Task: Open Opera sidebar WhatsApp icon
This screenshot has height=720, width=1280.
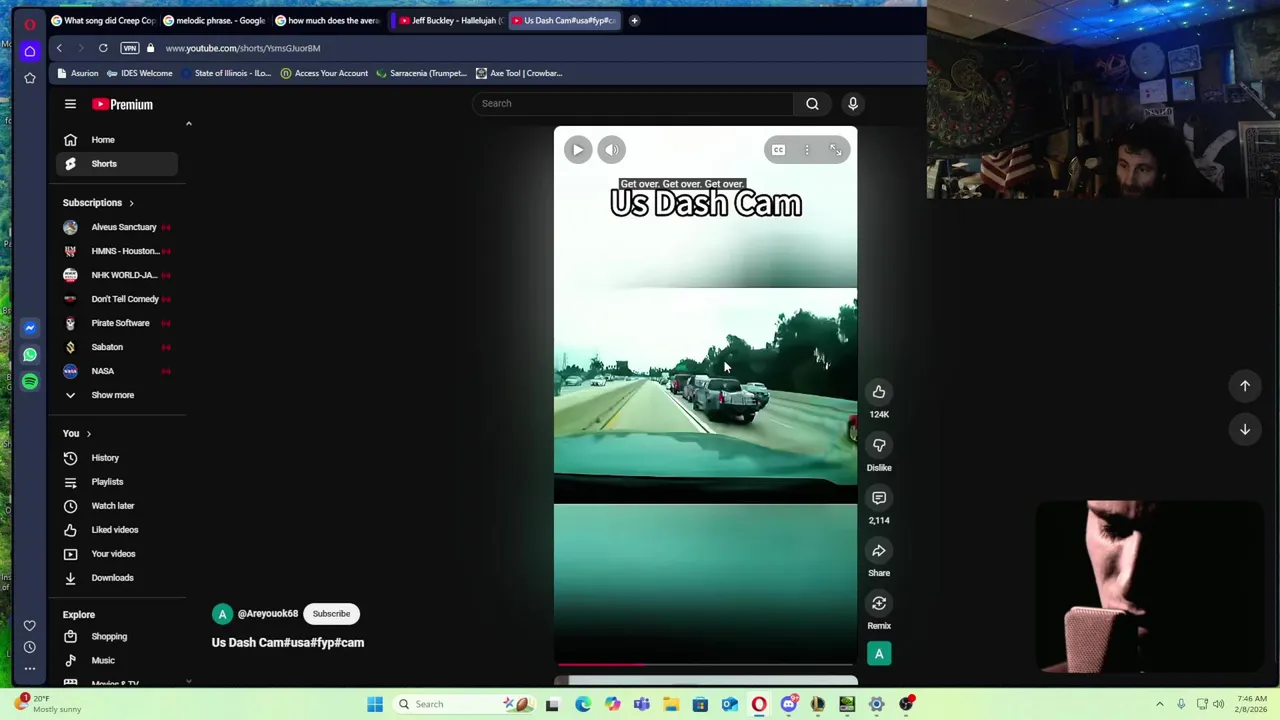Action: (30, 355)
